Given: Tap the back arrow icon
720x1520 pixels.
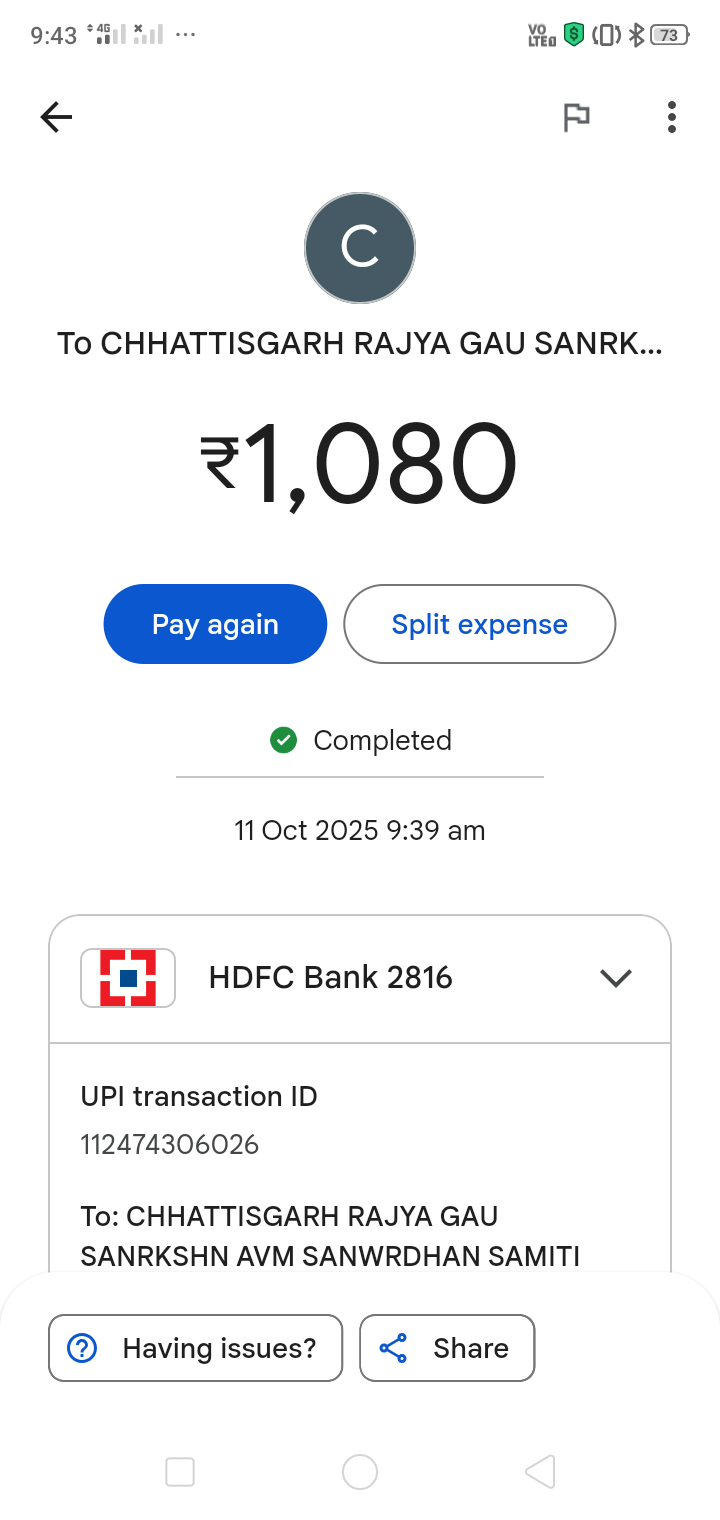Looking at the screenshot, I should (56, 118).
